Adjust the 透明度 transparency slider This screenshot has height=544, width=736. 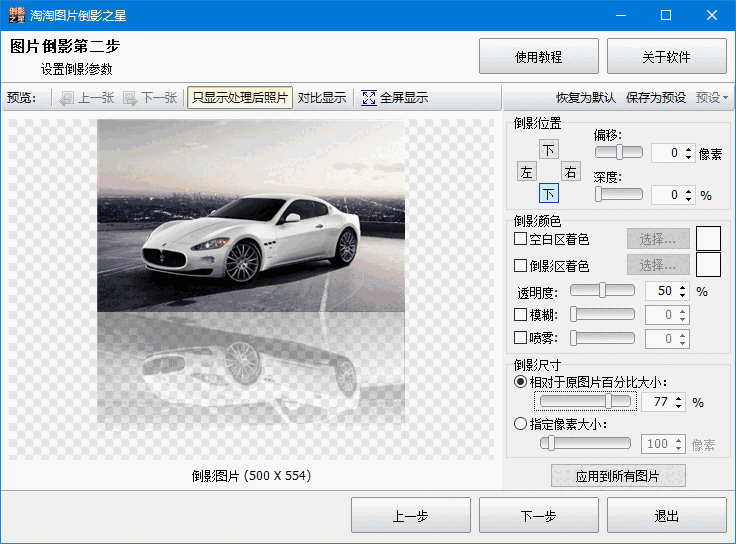click(602, 290)
